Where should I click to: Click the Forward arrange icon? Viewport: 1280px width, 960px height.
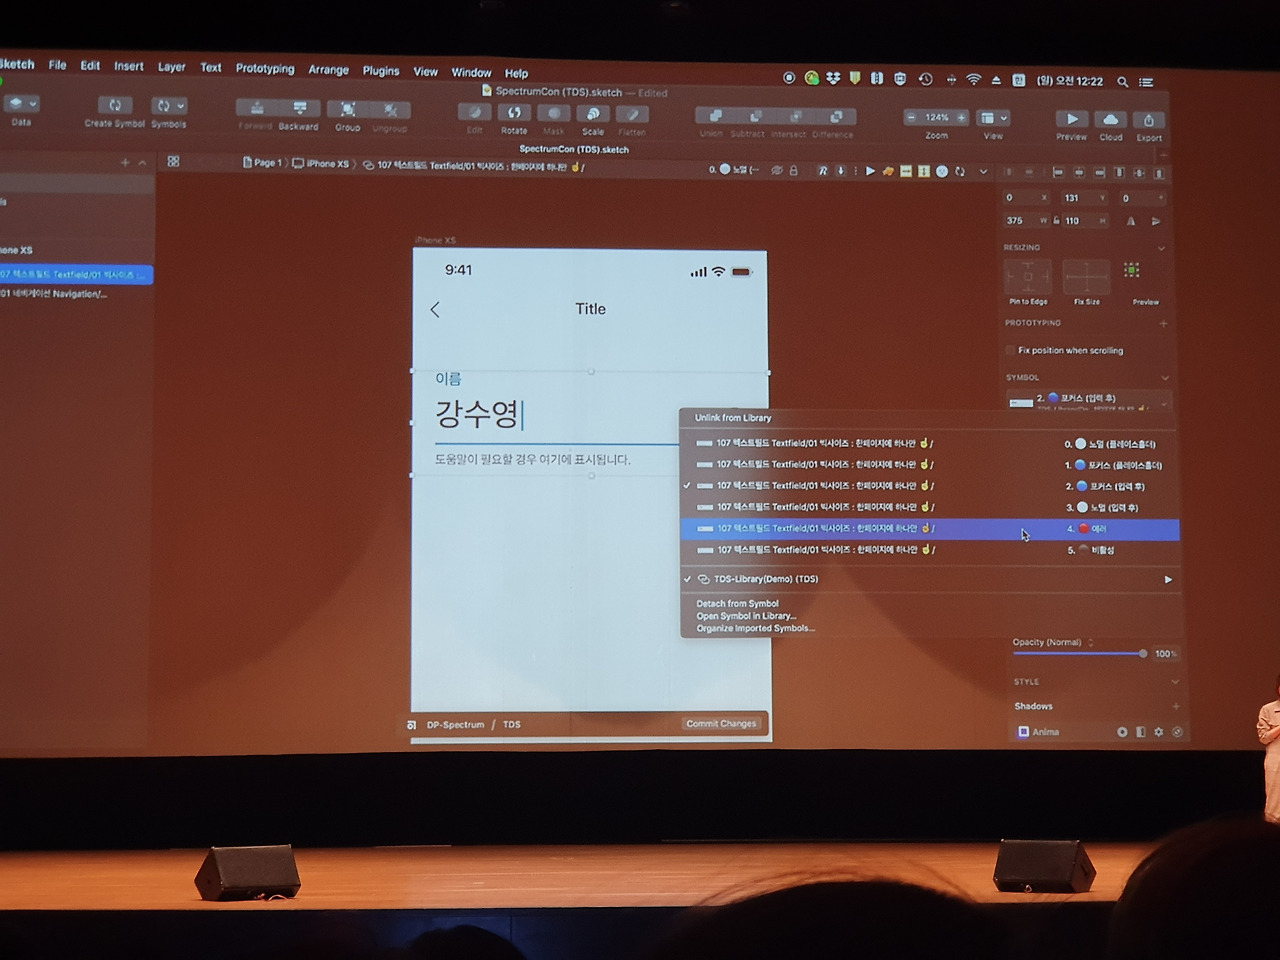point(256,108)
